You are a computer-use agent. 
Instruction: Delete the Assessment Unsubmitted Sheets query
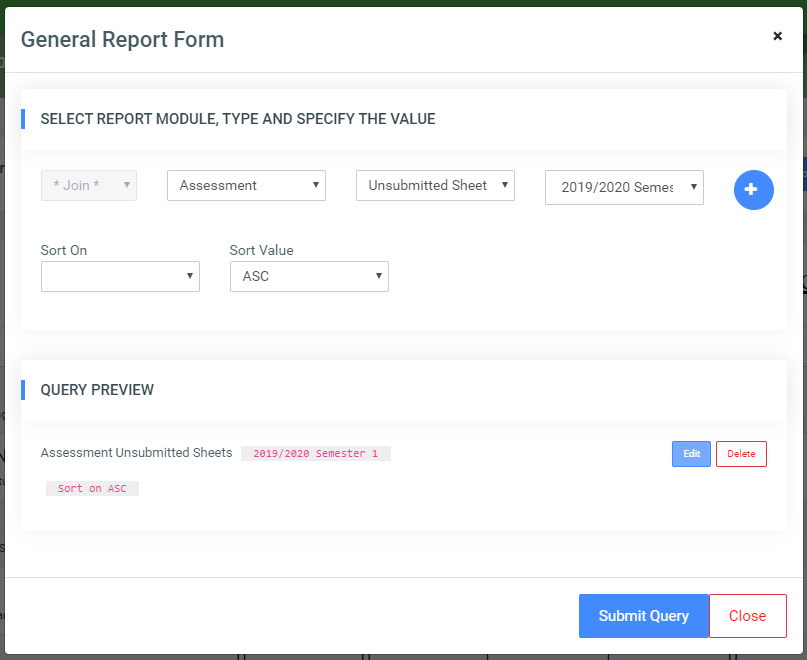pyautogui.click(x=741, y=453)
